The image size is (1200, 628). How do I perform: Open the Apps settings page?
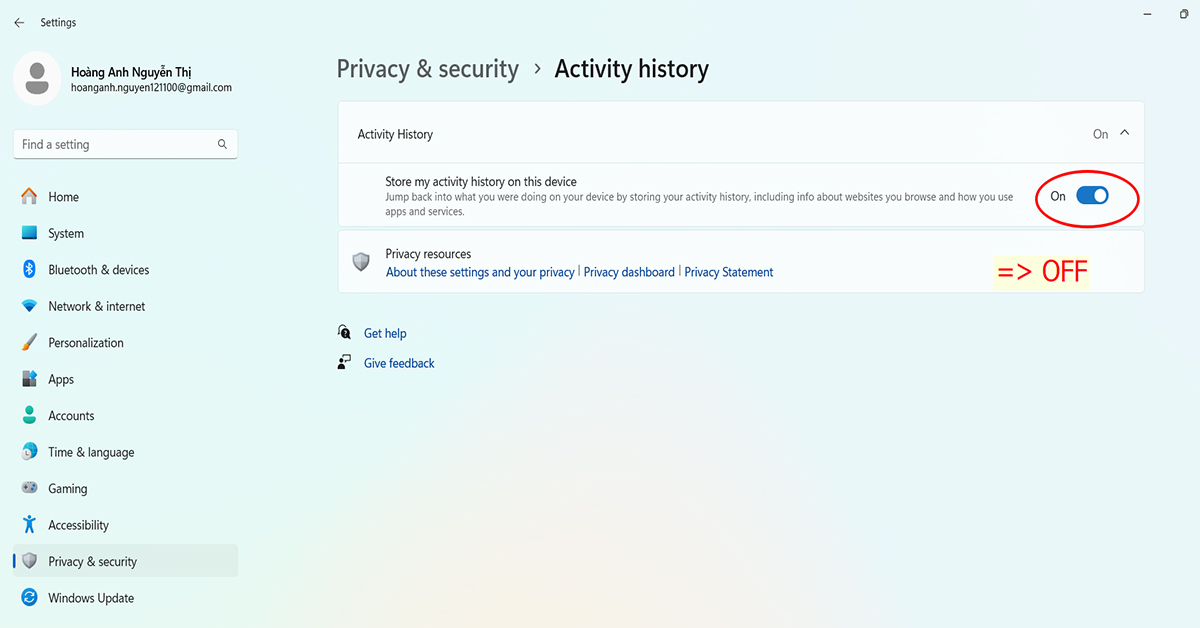61,380
